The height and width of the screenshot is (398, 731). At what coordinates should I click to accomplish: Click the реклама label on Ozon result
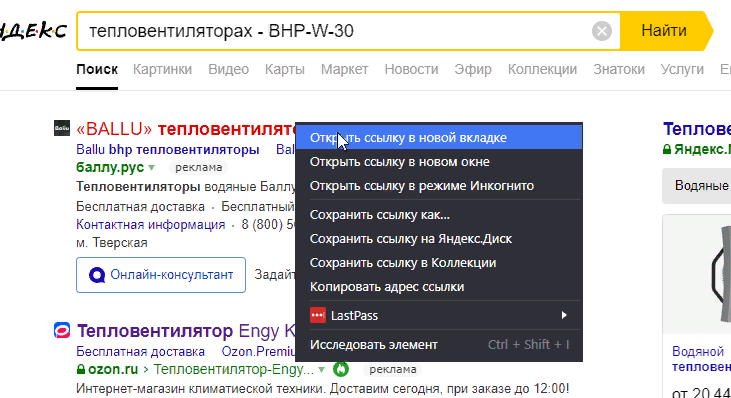(x=393, y=369)
